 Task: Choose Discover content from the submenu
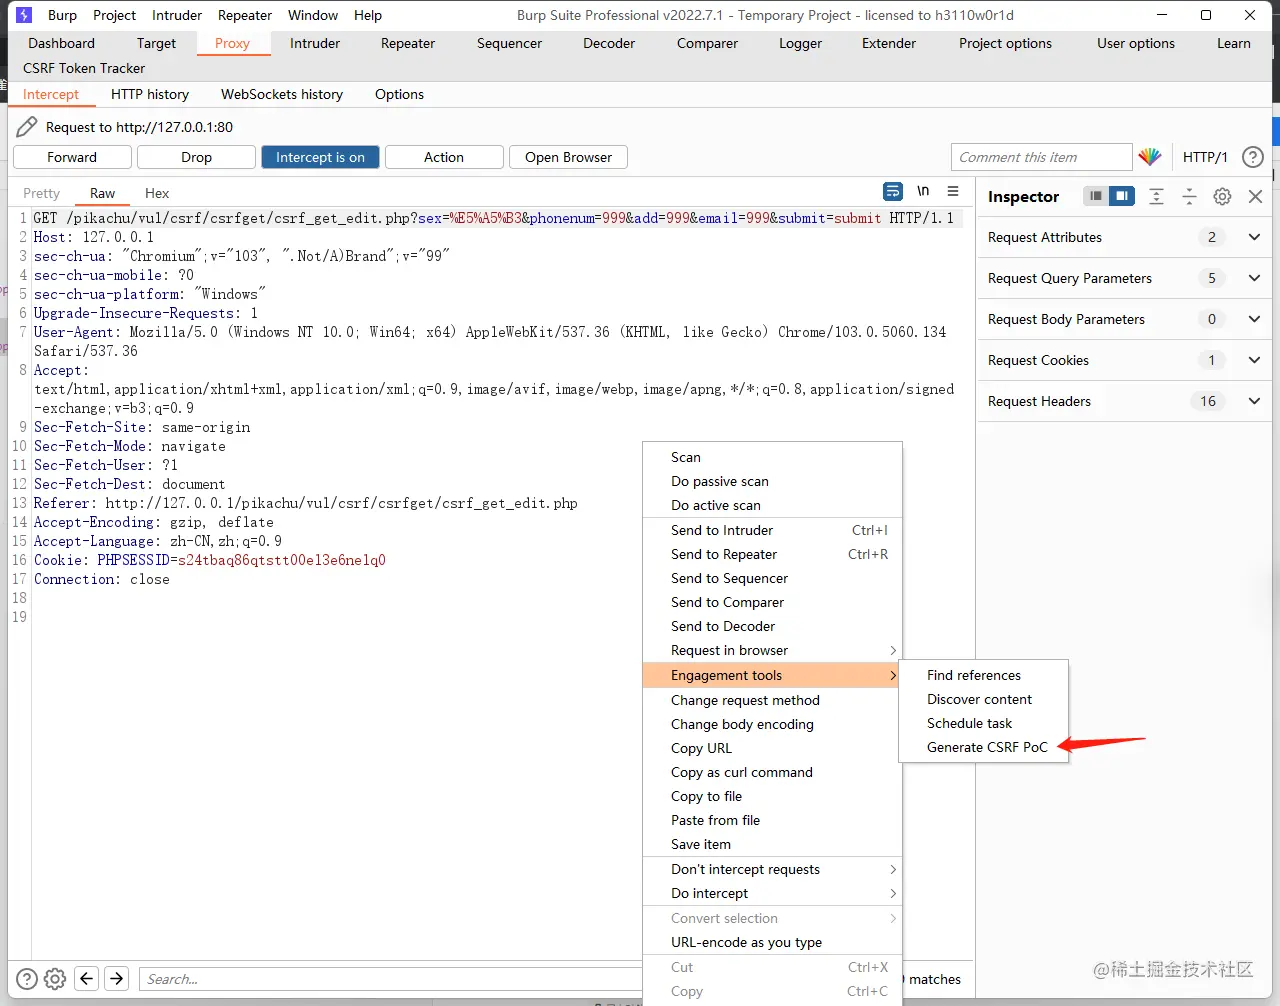click(984, 699)
